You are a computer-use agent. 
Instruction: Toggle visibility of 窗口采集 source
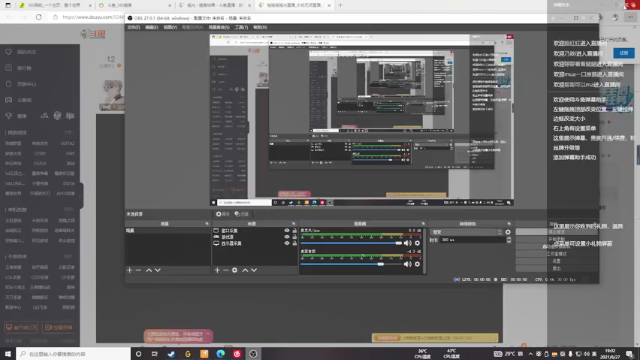[287, 231]
